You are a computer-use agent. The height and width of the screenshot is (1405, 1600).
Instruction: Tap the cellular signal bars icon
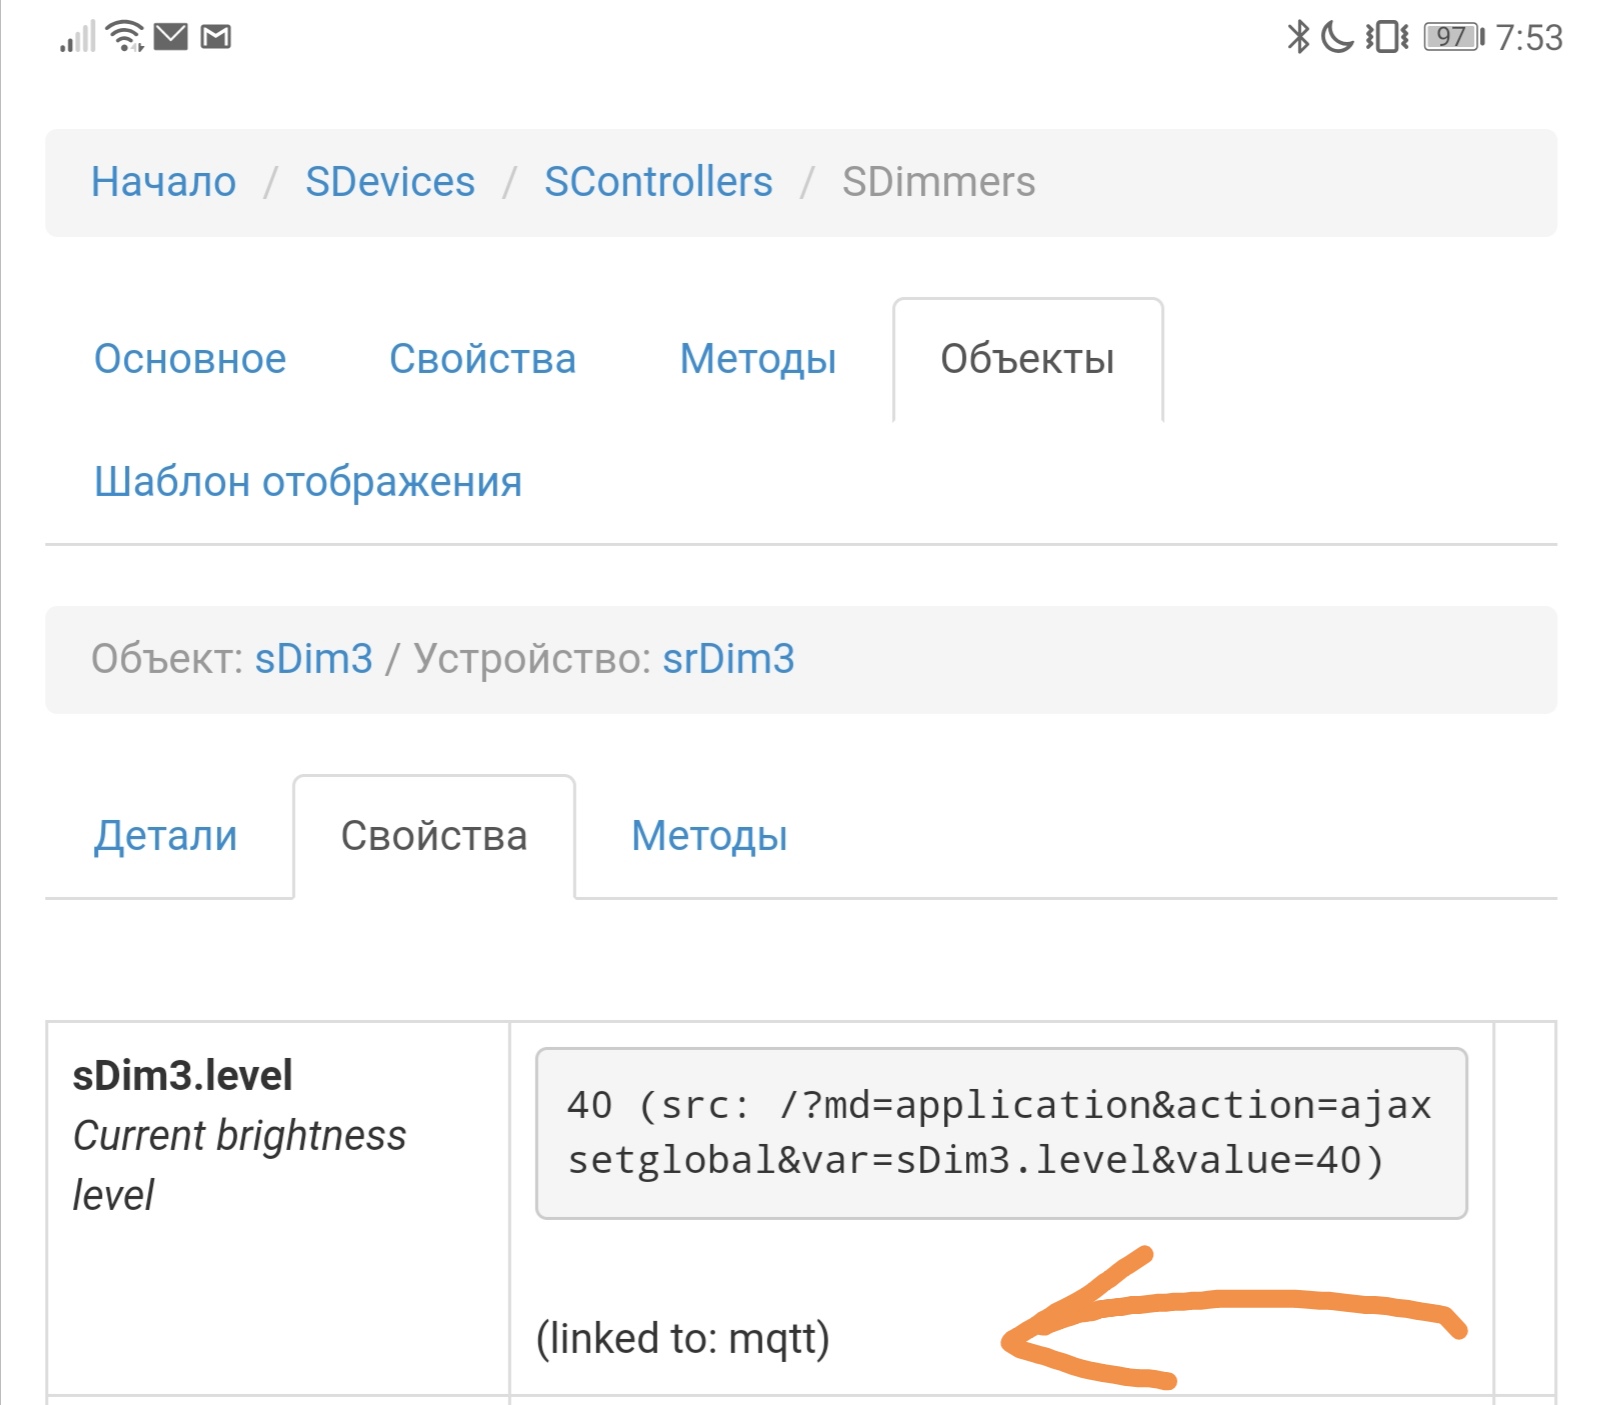coord(78,37)
